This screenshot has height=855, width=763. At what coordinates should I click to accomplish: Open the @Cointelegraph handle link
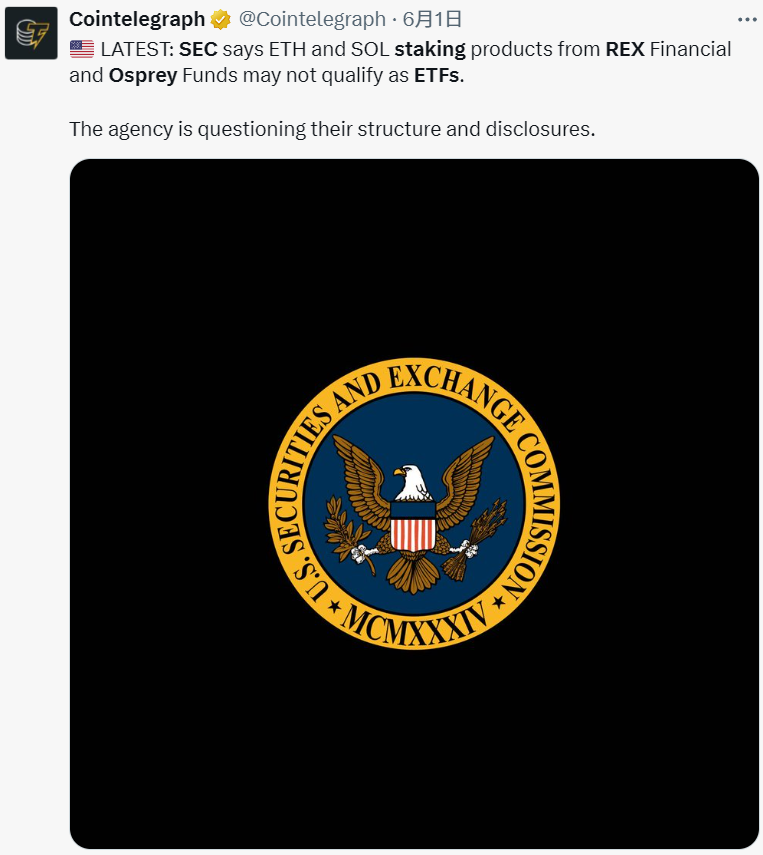coord(311,19)
